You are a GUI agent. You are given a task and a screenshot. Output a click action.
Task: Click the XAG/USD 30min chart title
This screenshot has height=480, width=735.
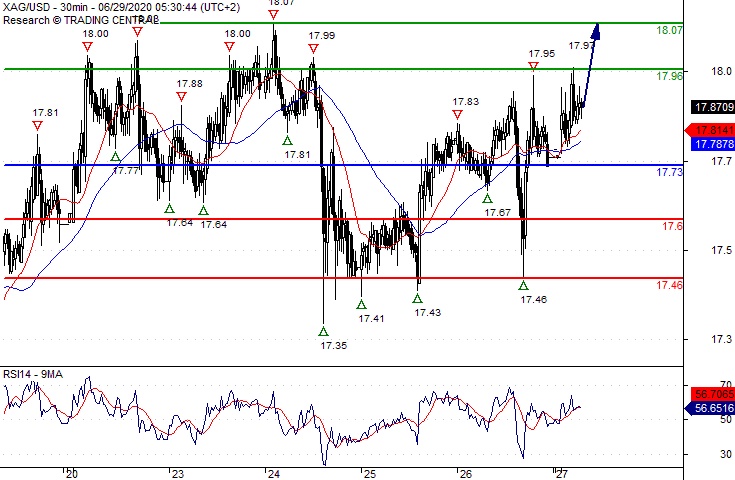[121, 7]
